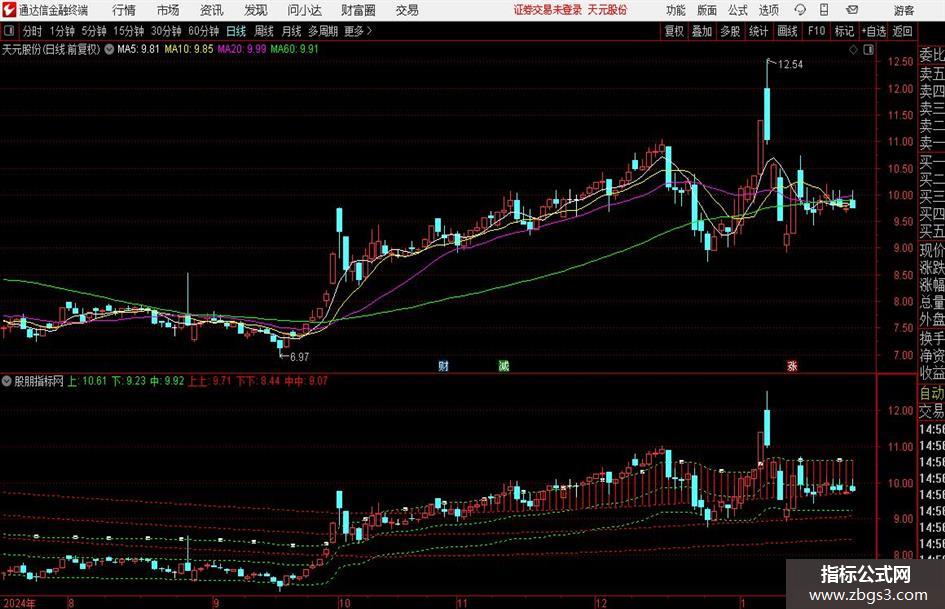Viewport: 945px width, 609px height.
Task: Click the 委比 label in right panel
Action: tap(932, 55)
